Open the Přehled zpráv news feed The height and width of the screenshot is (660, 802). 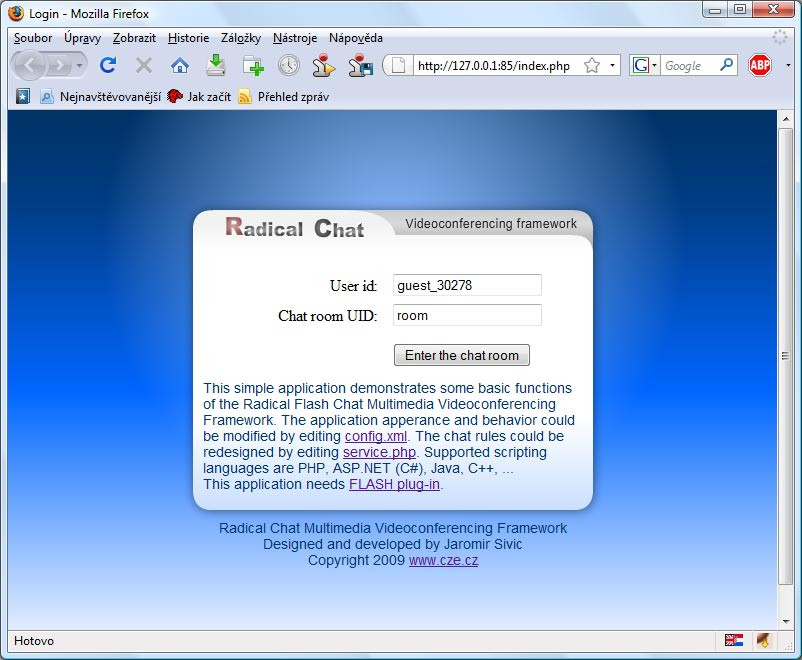point(284,96)
